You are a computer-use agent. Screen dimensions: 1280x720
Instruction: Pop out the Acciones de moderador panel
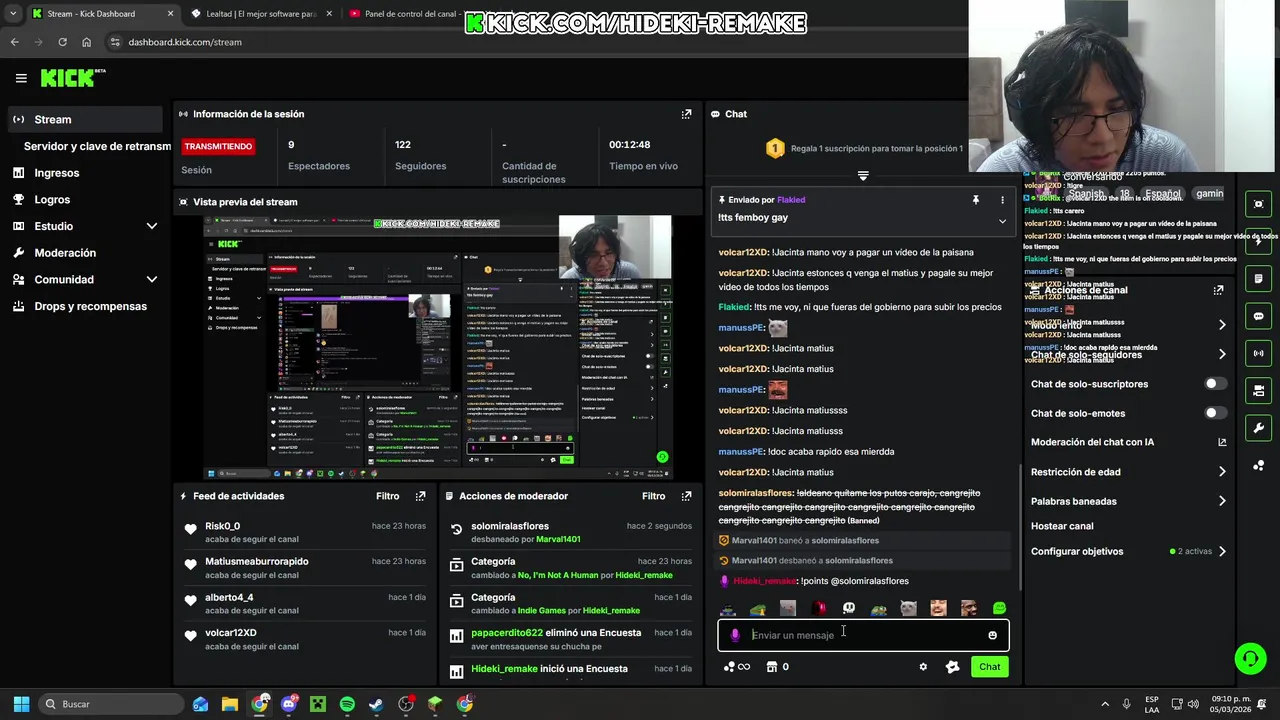pyautogui.click(x=686, y=496)
